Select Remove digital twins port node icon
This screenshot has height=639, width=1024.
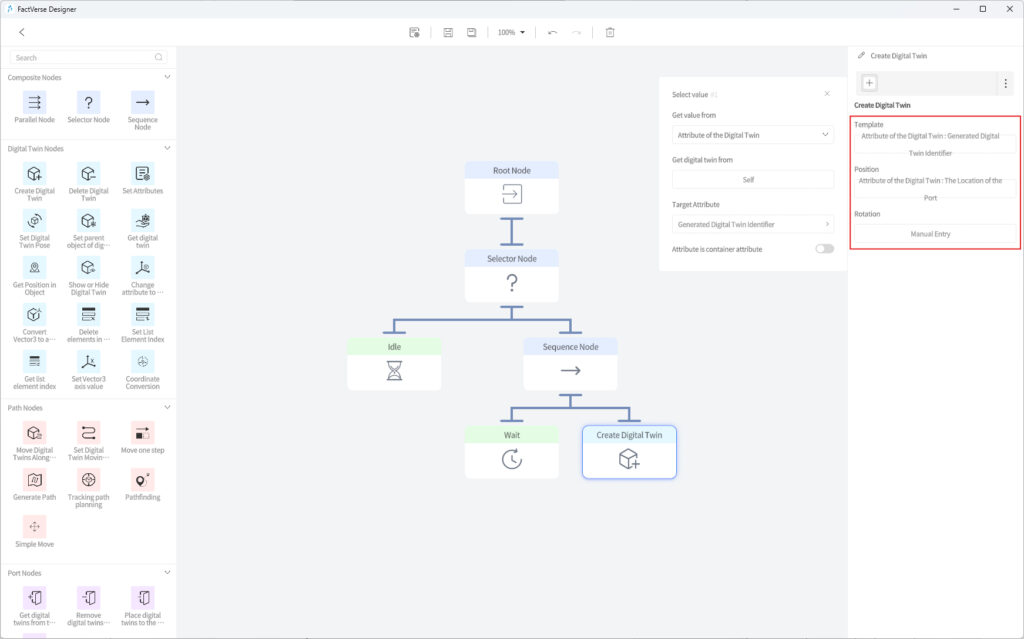tap(89, 598)
